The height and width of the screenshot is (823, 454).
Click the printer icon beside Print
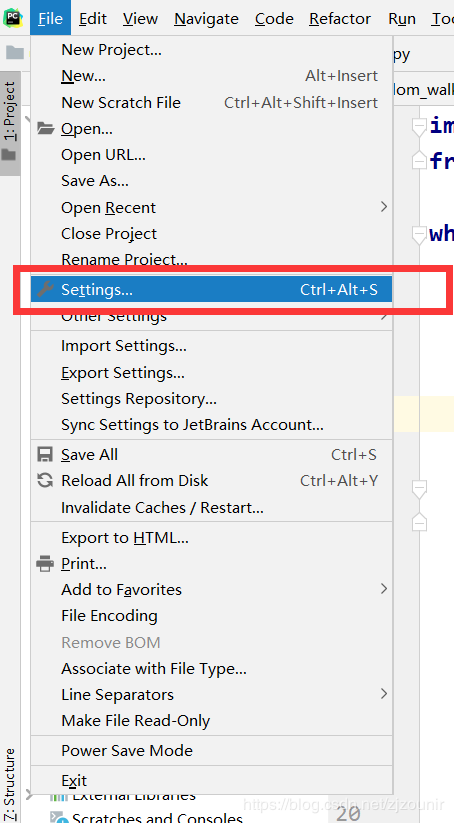45,563
